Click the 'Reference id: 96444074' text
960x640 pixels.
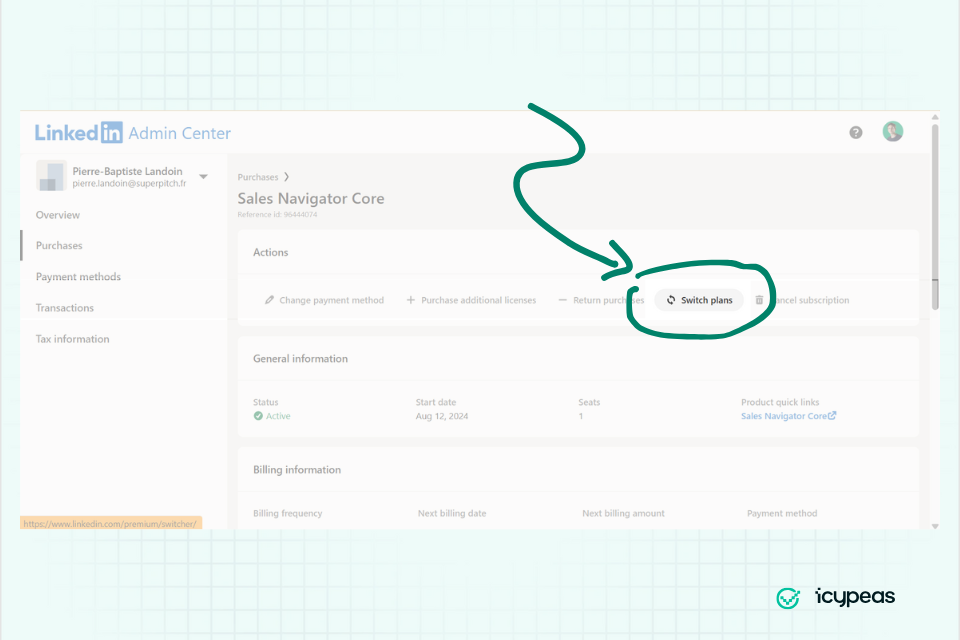(277, 214)
